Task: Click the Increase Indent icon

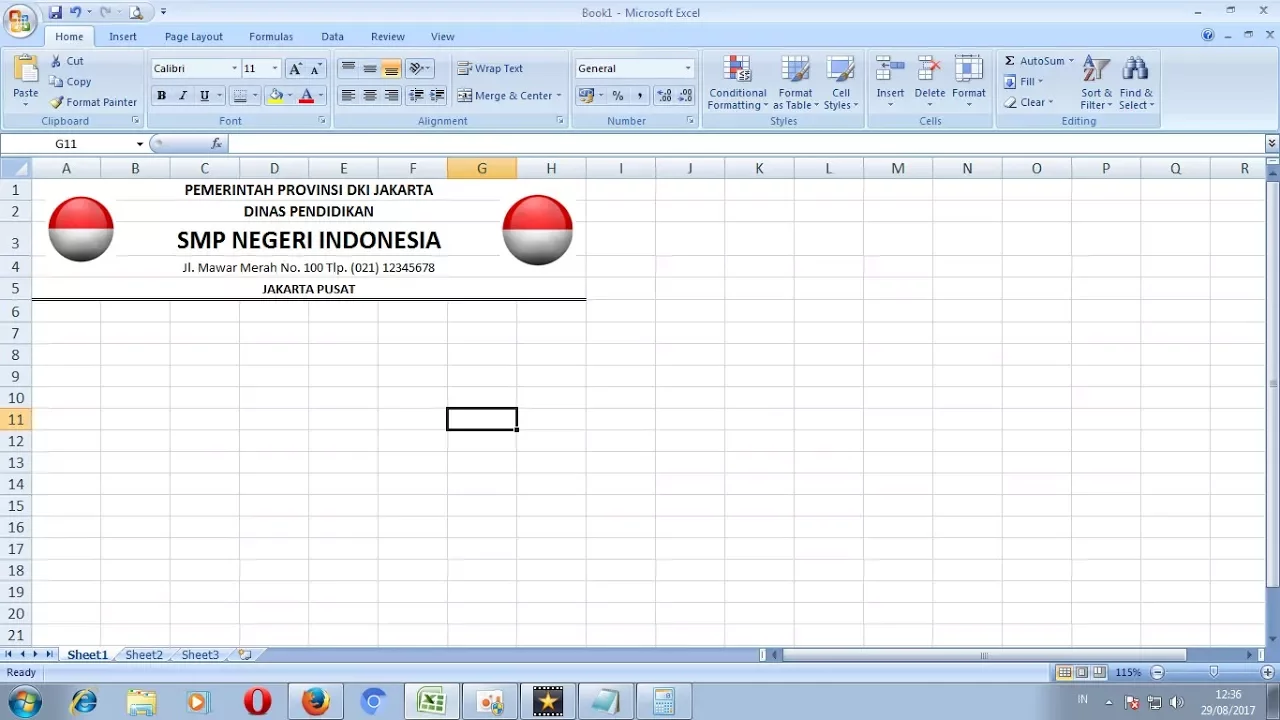Action: click(x=437, y=96)
